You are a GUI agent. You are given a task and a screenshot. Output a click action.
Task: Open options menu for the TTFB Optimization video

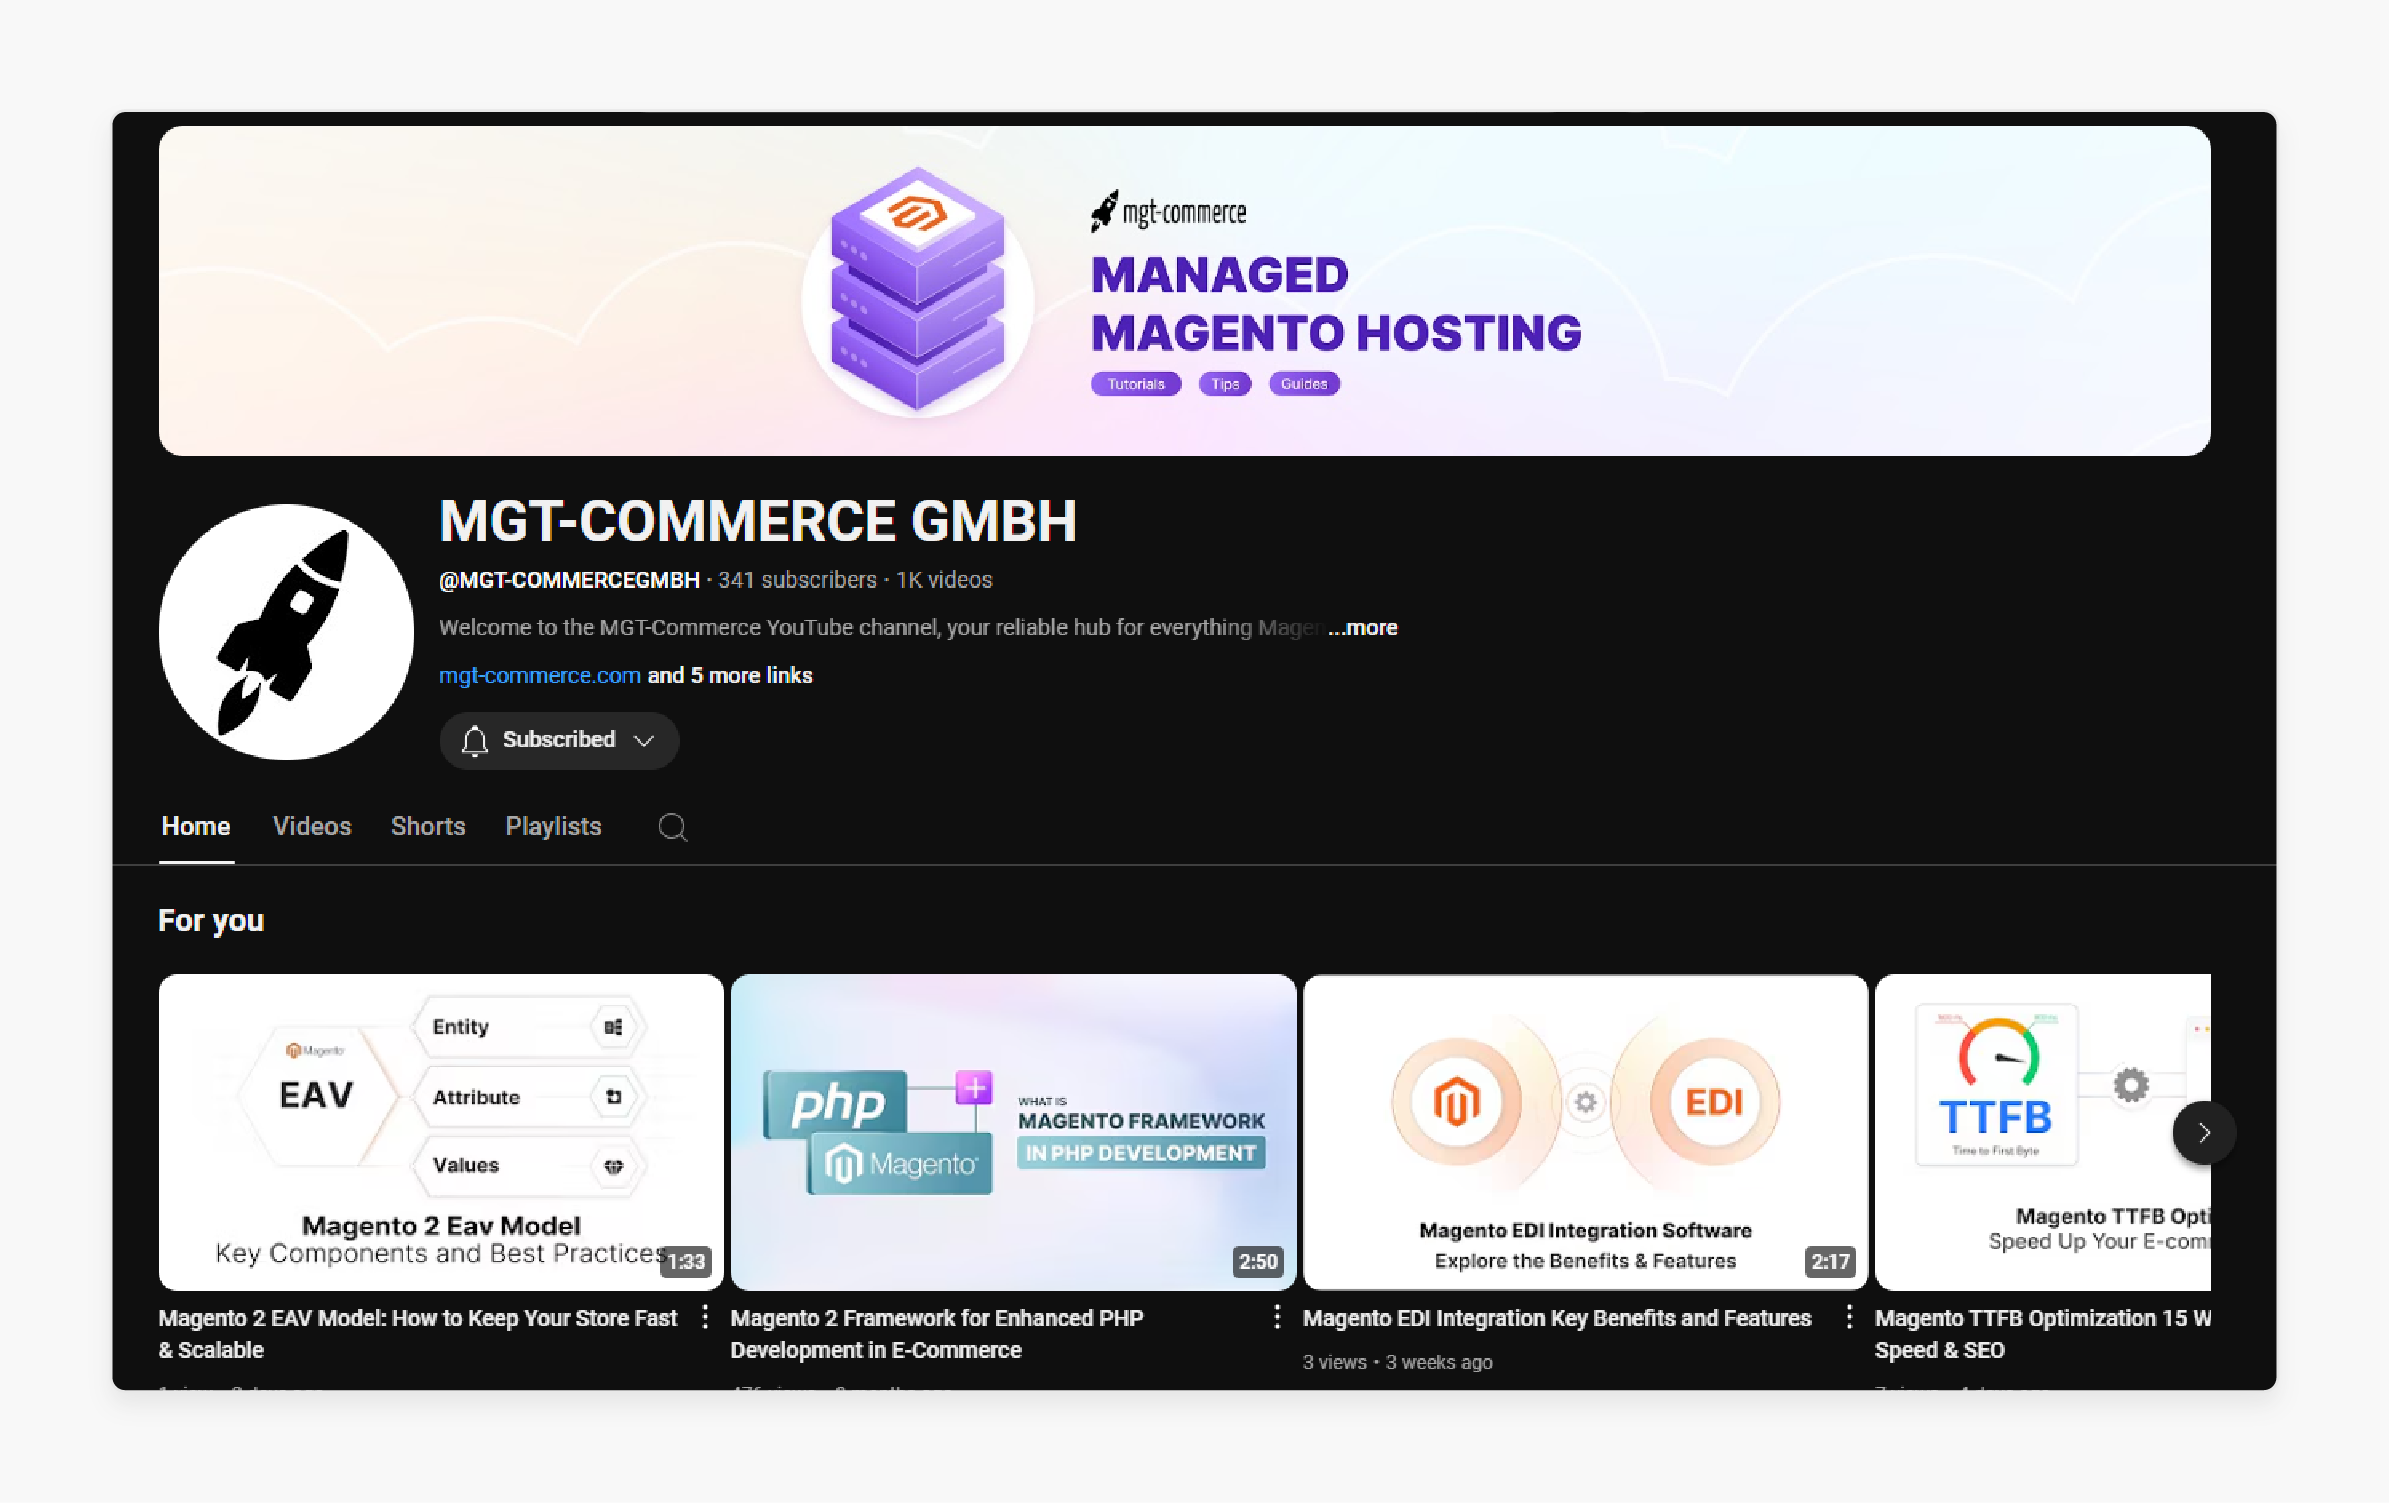tap(2380, 1318)
